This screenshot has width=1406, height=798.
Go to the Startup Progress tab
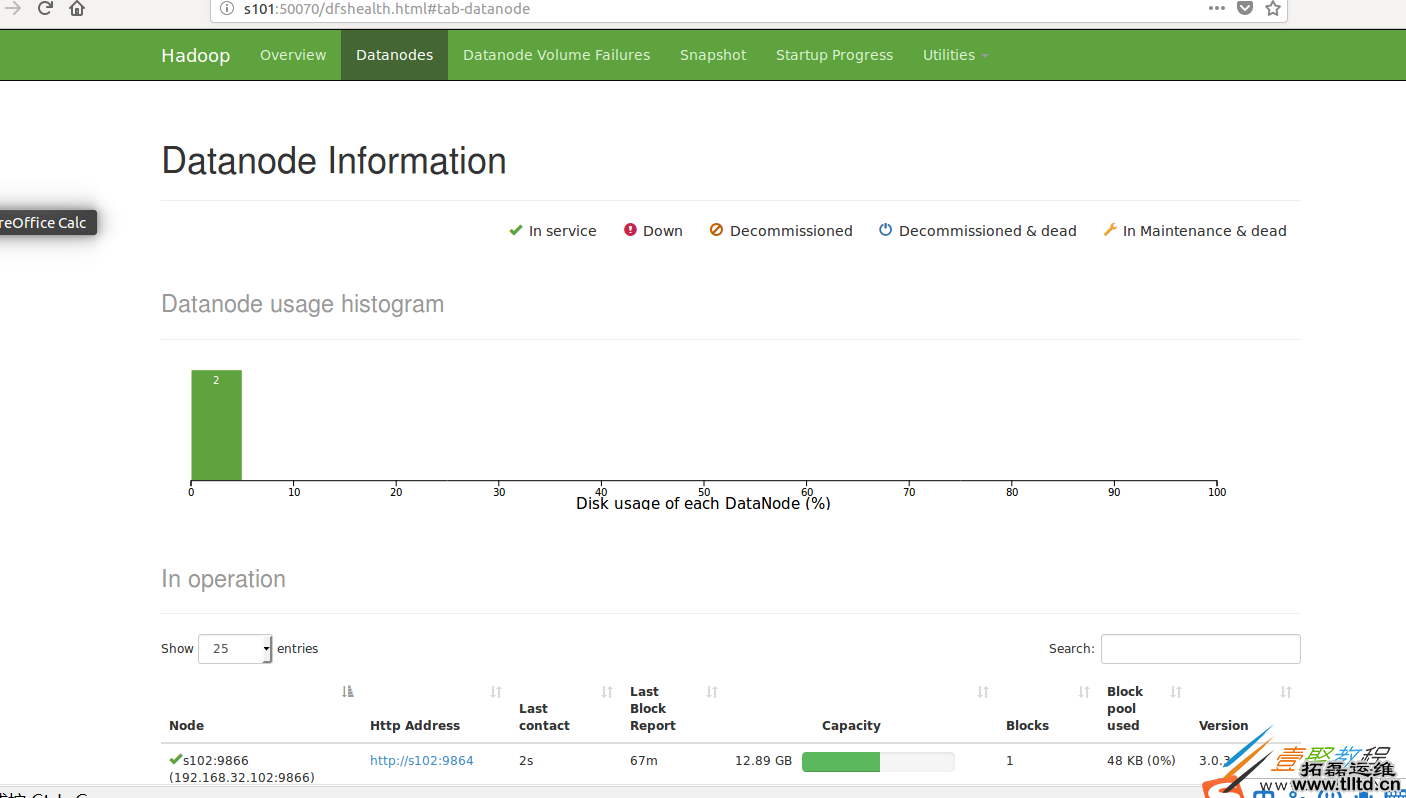click(834, 55)
